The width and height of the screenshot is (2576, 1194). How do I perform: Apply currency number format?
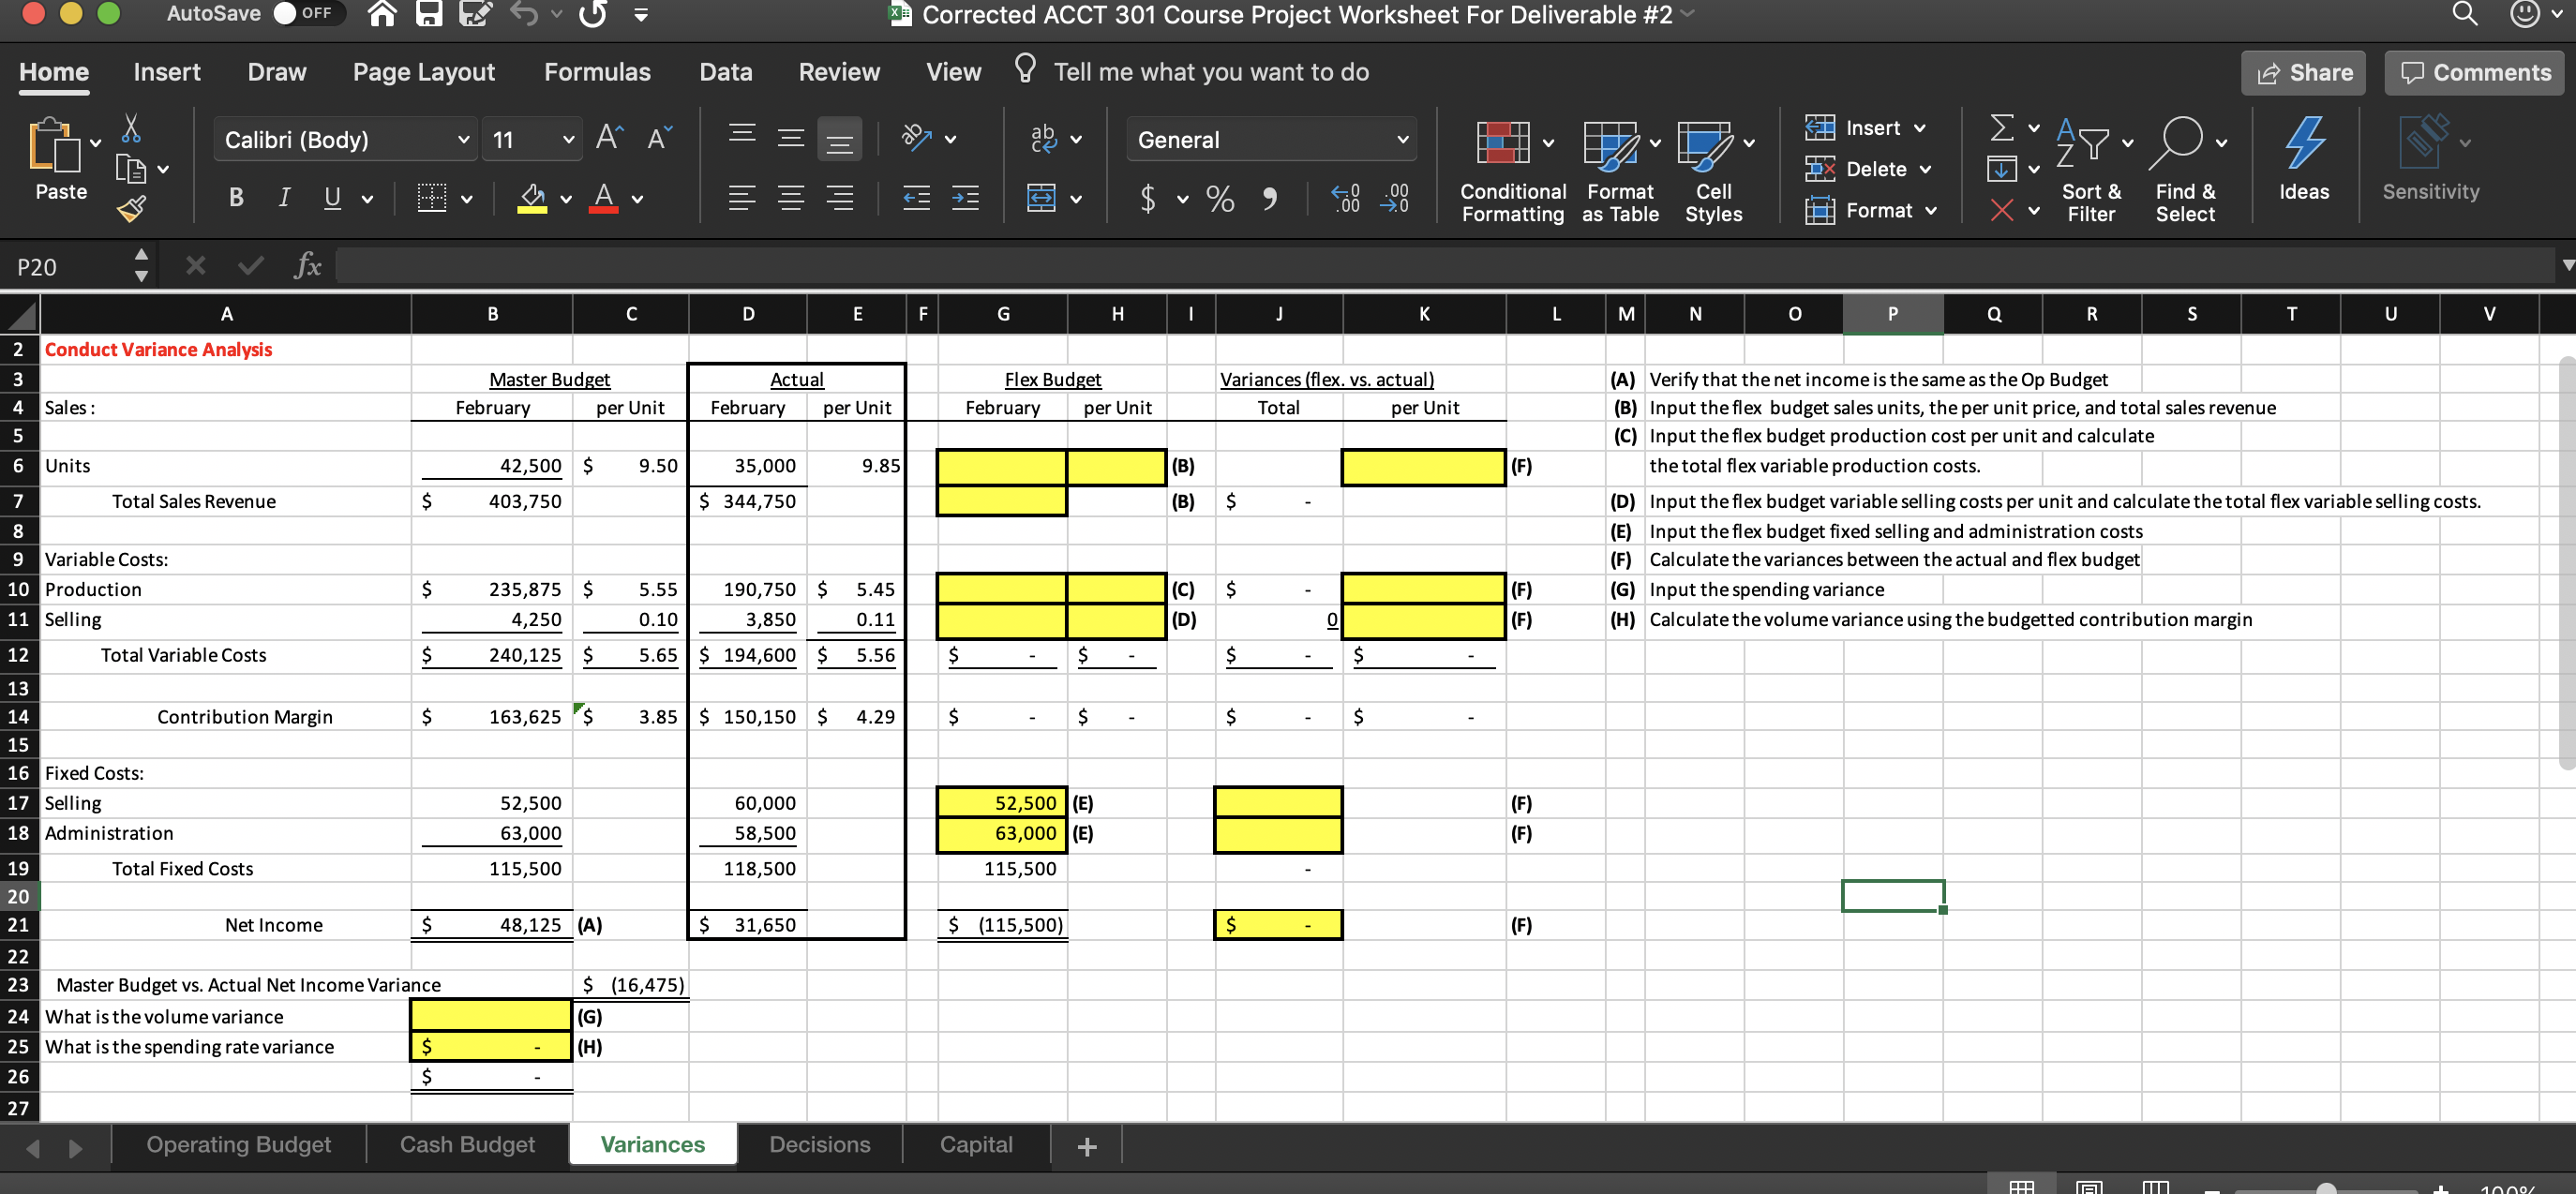(x=1148, y=198)
